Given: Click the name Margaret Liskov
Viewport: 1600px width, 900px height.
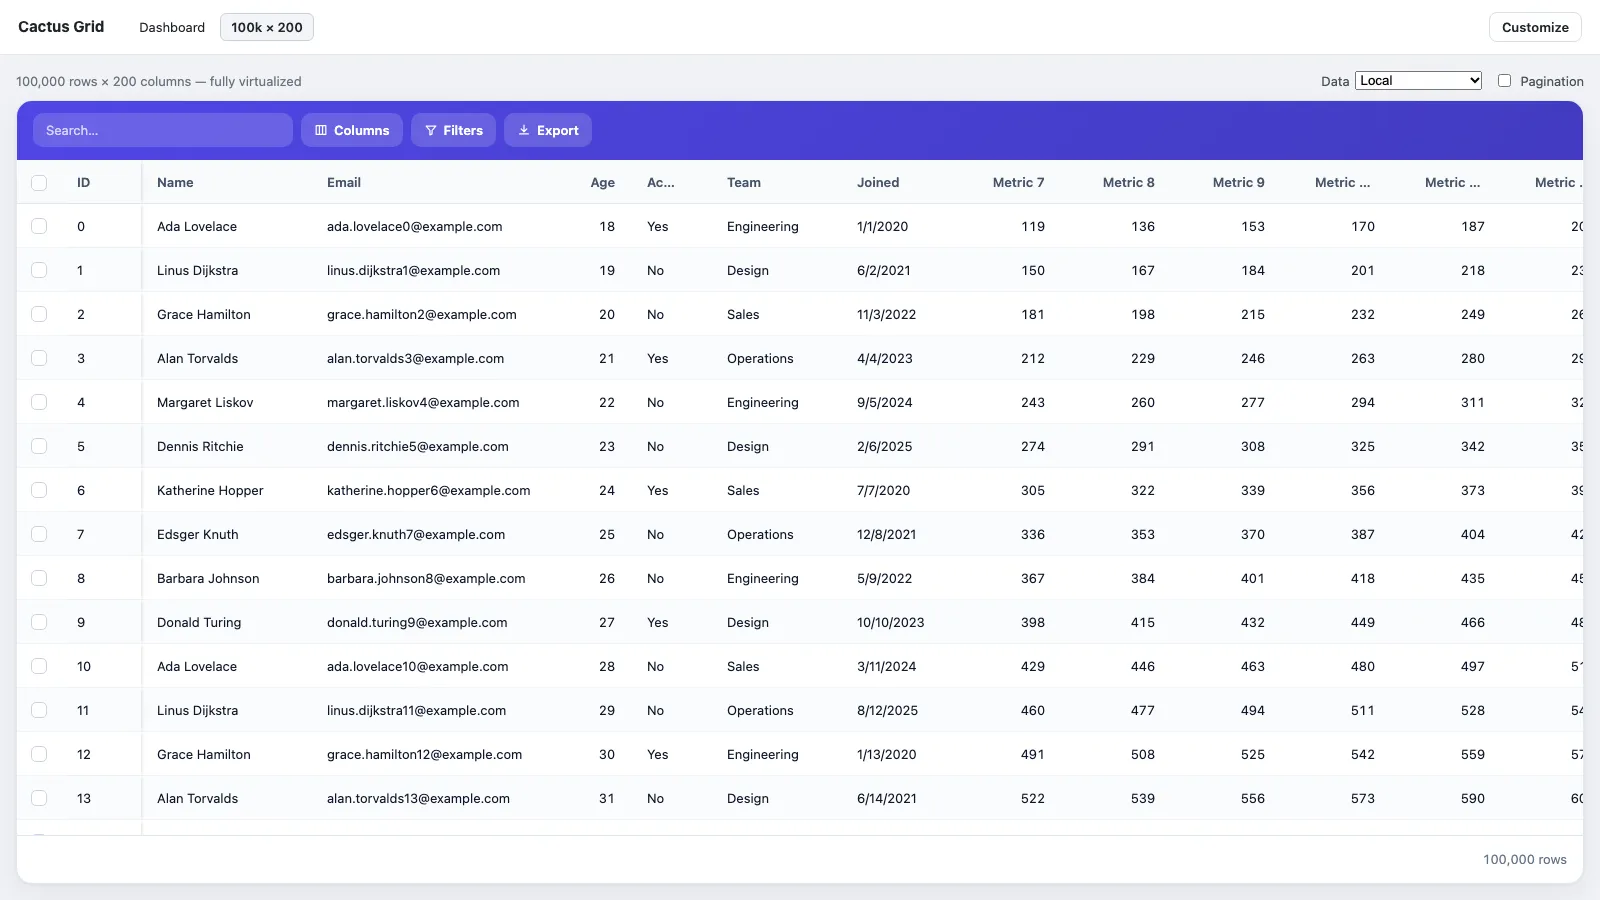Looking at the screenshot, I should [x=205, y=403].
